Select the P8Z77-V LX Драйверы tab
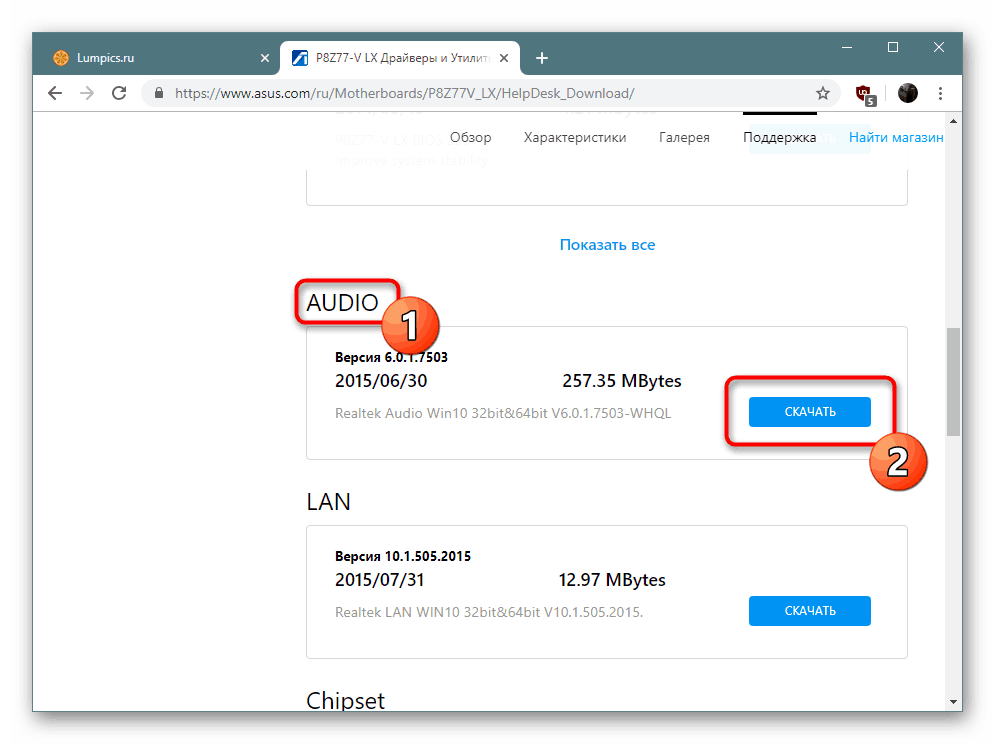Screen dimensions: 995x744 [x=400, y=58]
